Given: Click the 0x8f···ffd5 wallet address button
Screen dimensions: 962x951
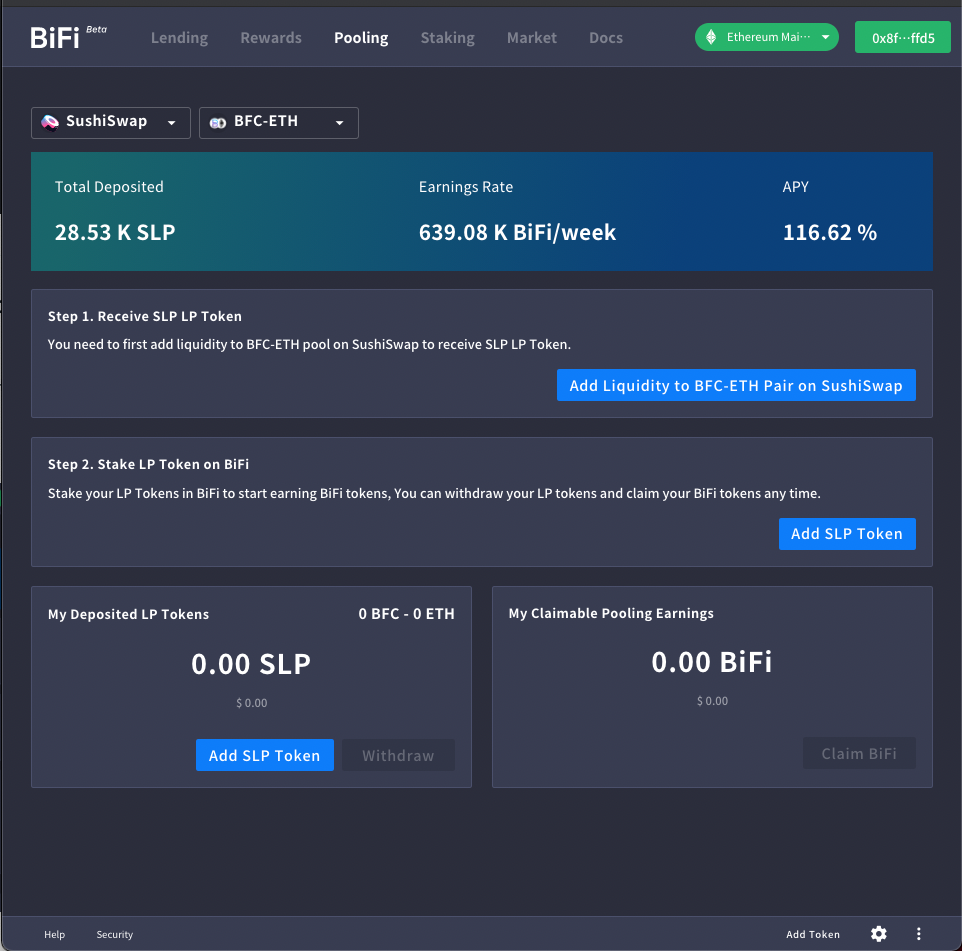Looking at the screenshot, I should pos(902,37).
